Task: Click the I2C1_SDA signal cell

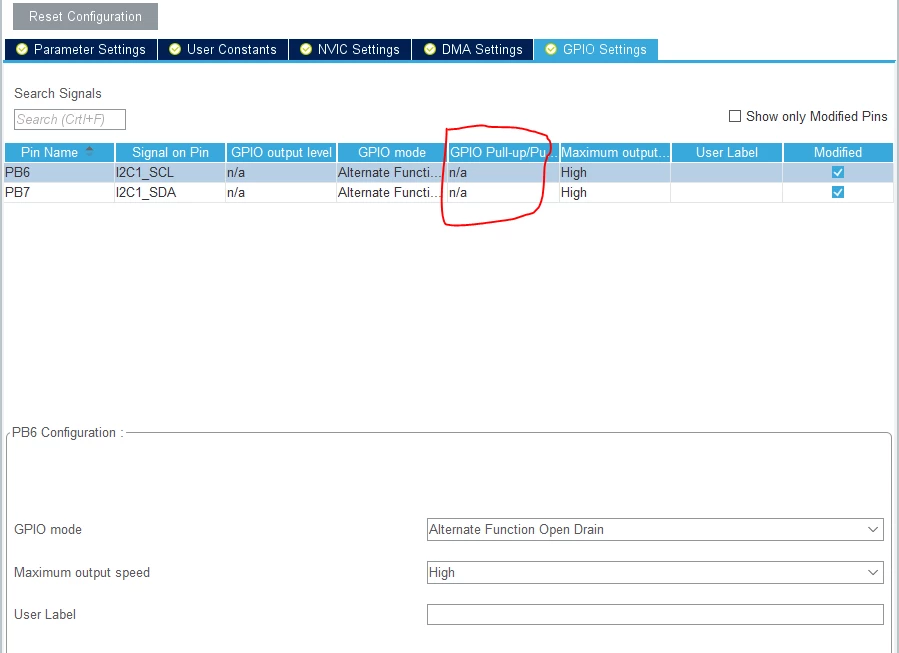Action: coord(170,193)
